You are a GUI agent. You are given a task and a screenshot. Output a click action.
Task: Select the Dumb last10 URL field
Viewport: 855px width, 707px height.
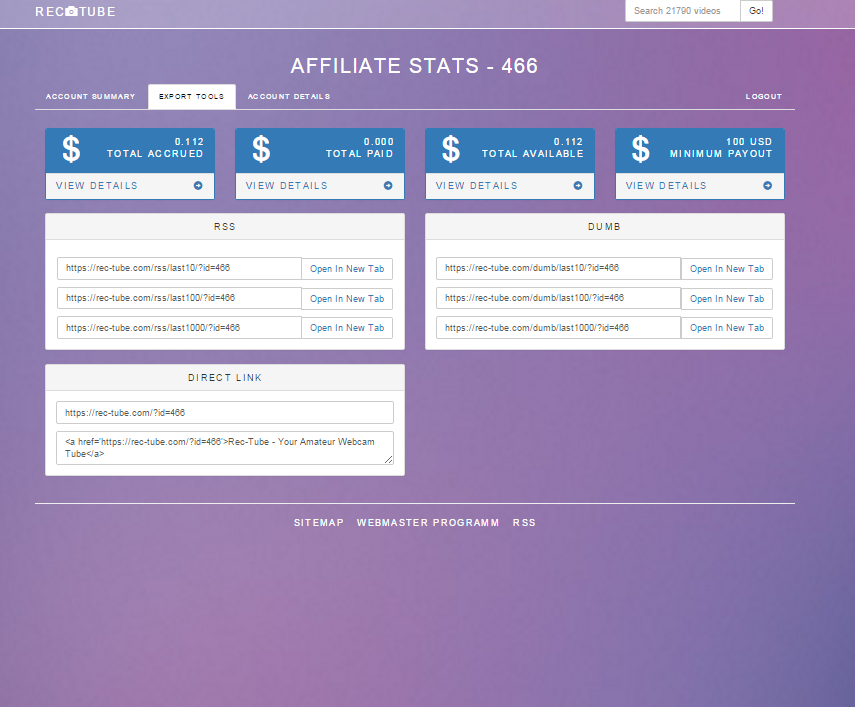point(558,268)
